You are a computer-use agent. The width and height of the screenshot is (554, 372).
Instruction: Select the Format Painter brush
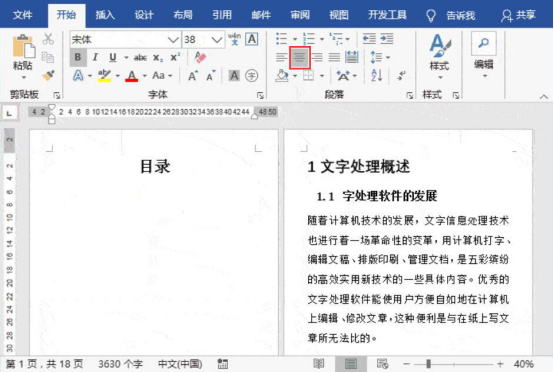tap(48, 75)
